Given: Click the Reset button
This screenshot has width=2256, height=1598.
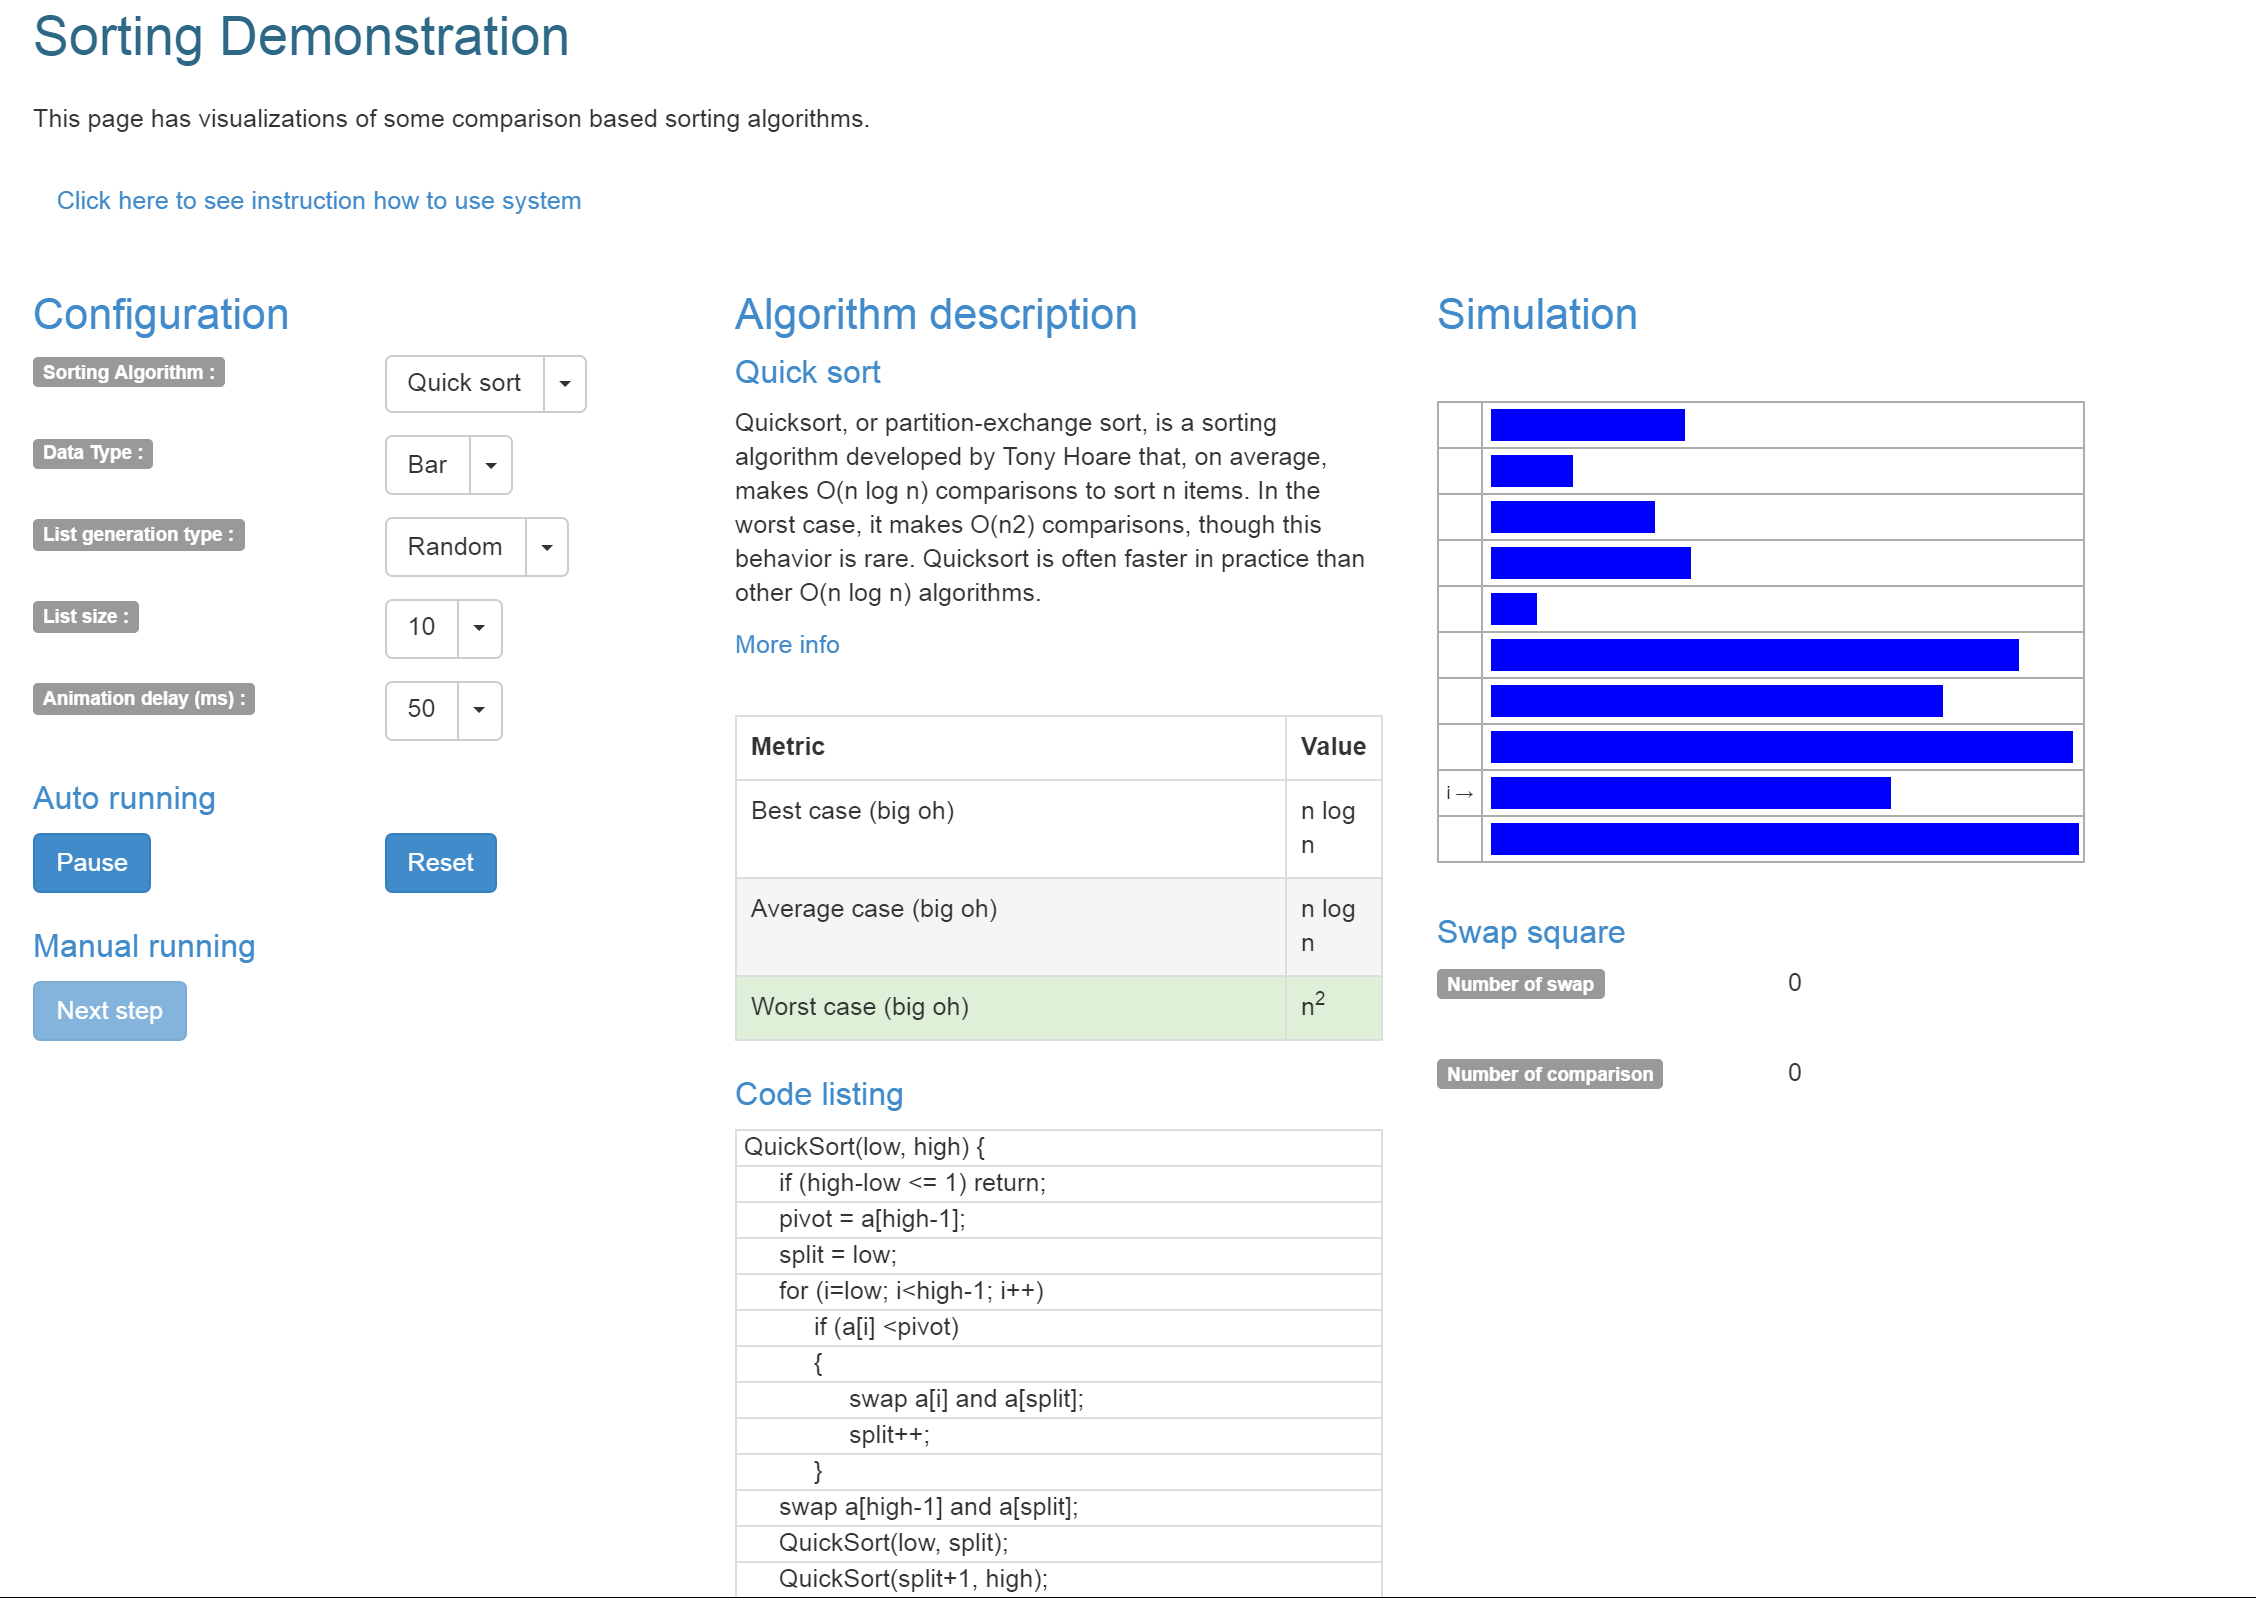Looking at the screenshot, I should pos(440,863).
